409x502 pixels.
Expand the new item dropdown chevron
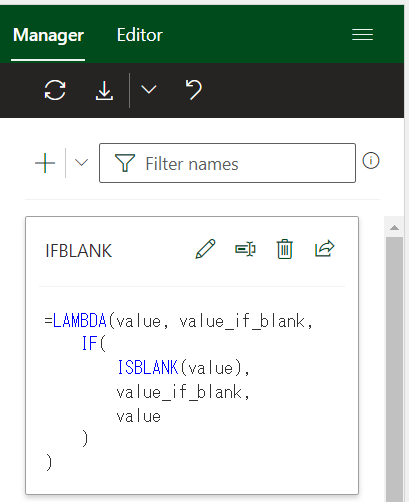pyautogui.click(x=81, y=163)
